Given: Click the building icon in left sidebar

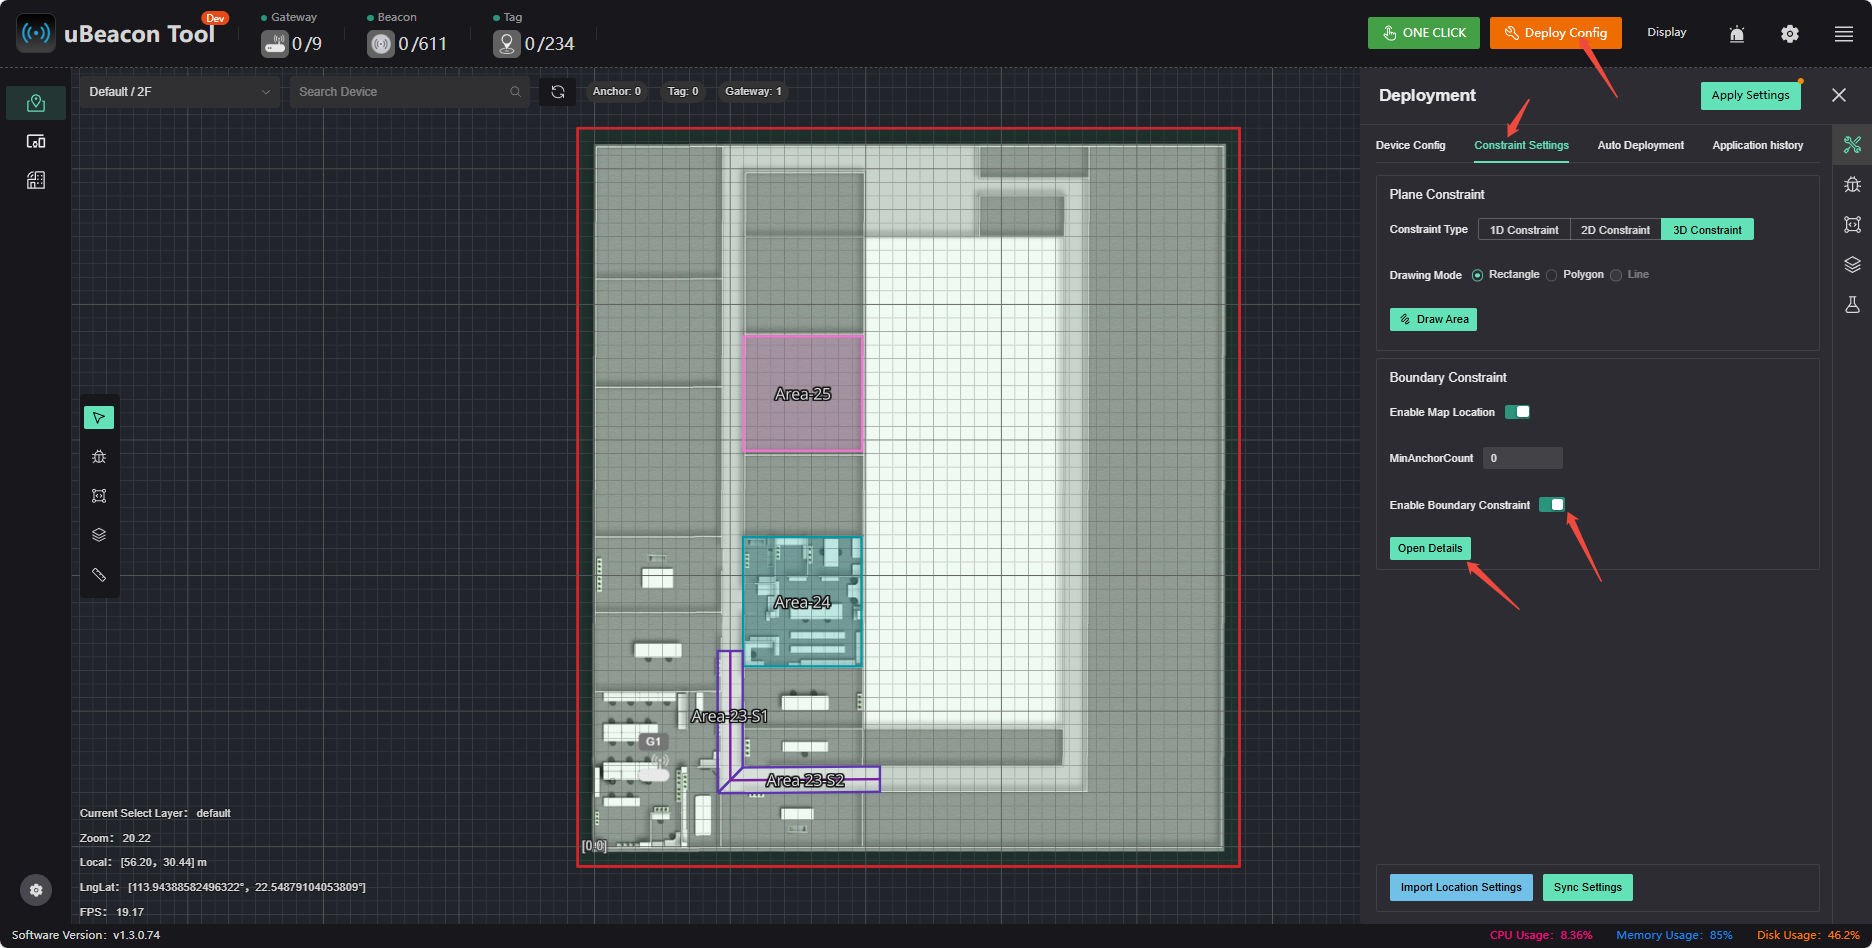Looking at the screenshot, I should tap(36, 180).
